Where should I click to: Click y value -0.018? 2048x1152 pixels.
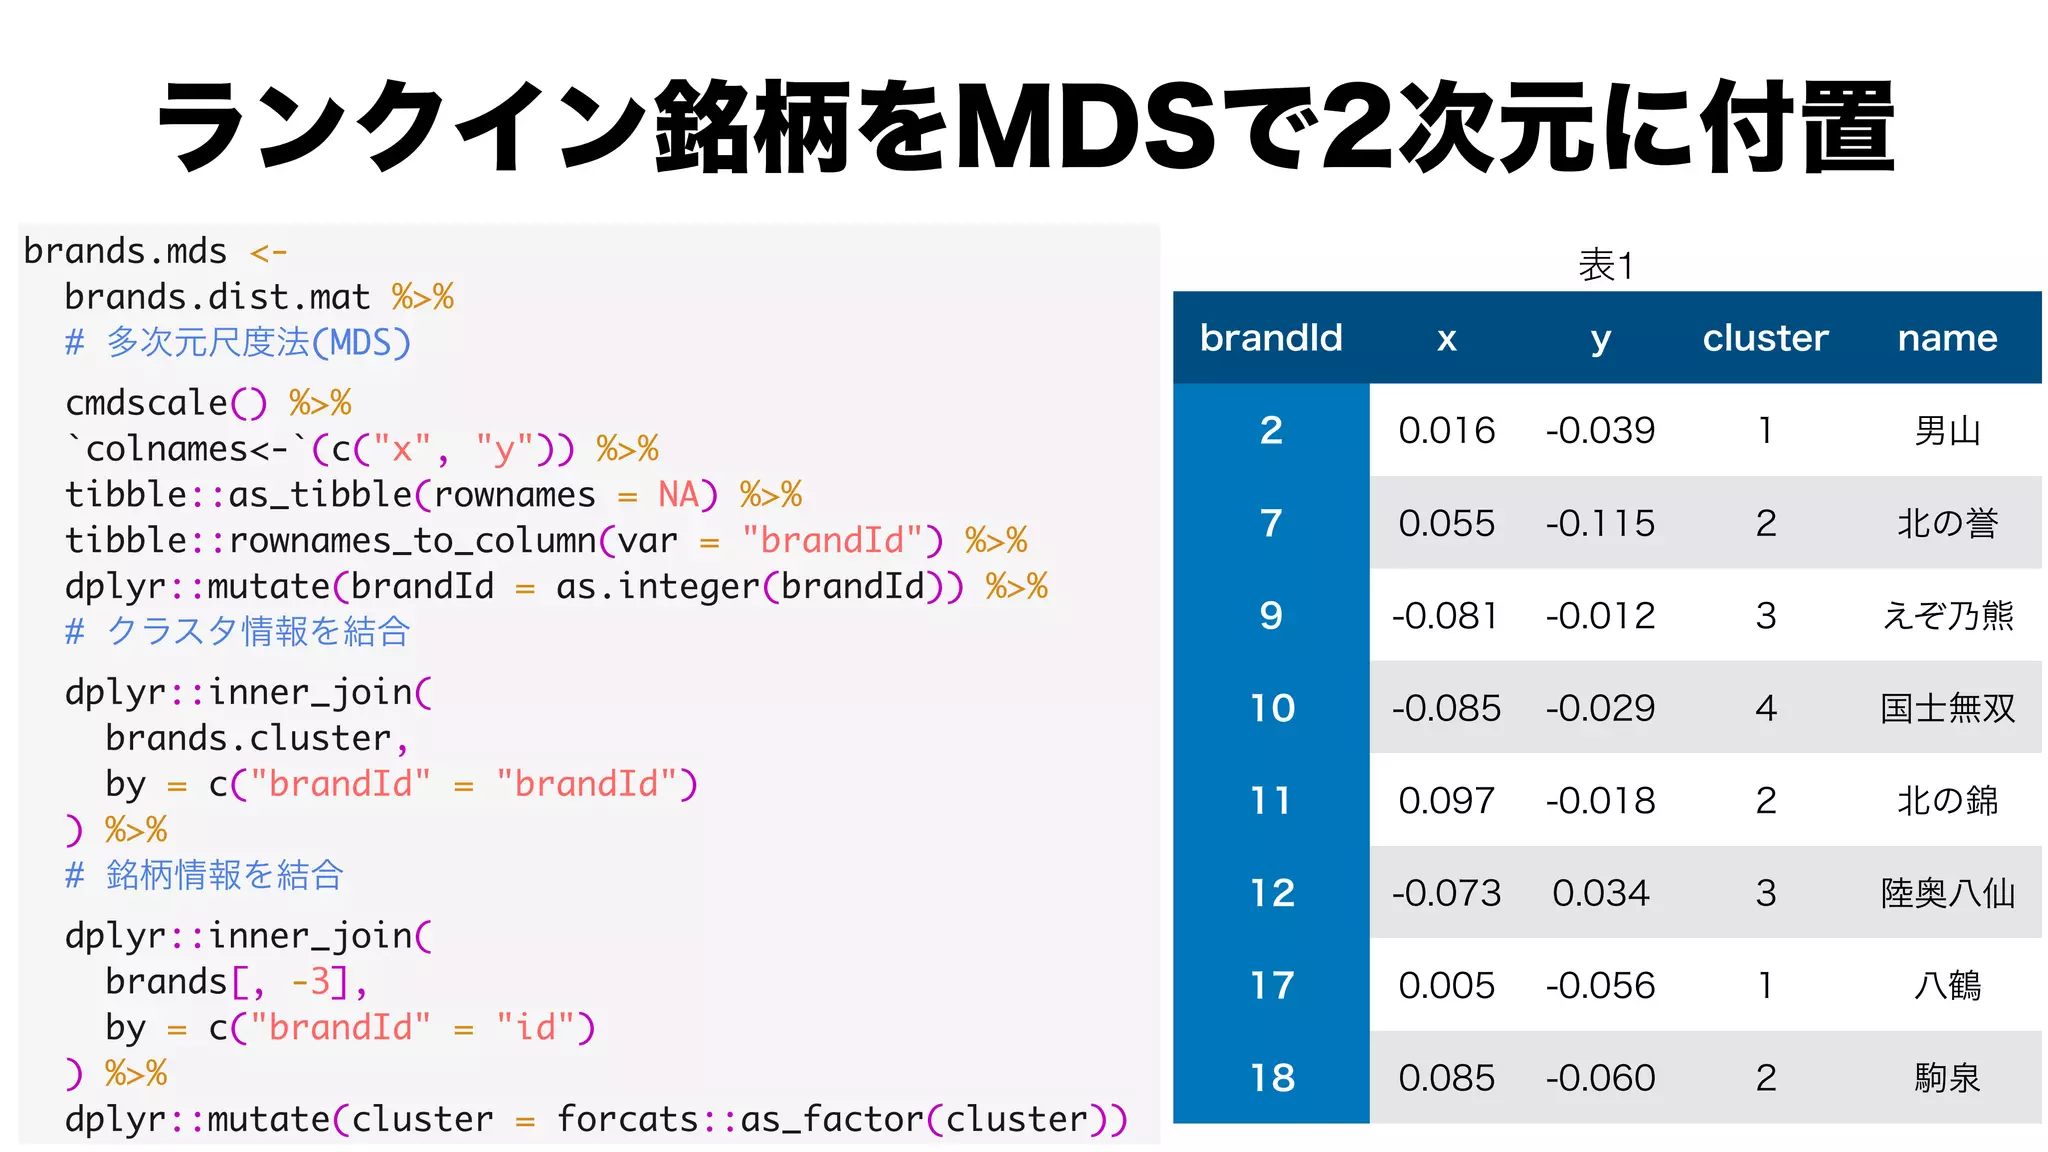[x=1600, y=800]
